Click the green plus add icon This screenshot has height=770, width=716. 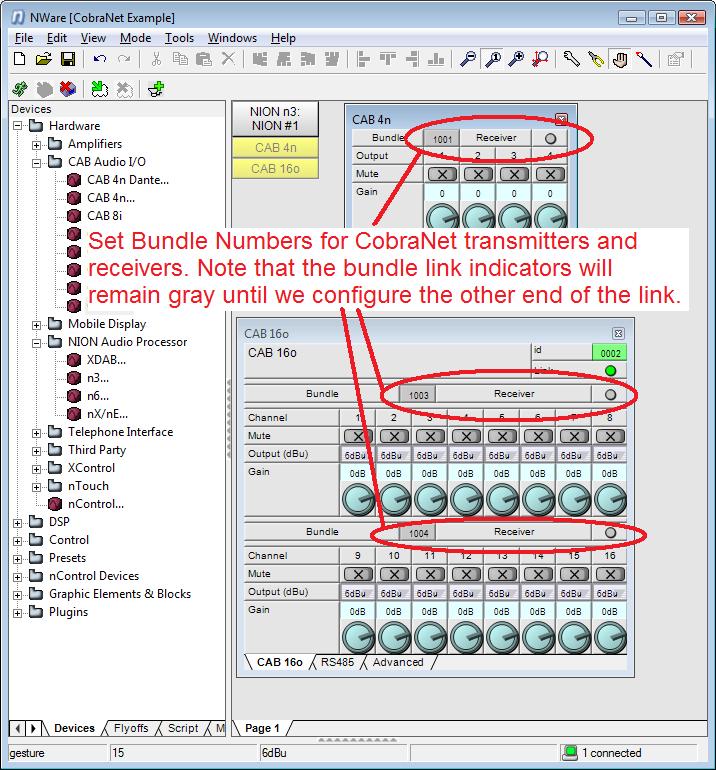click(155, 89)
